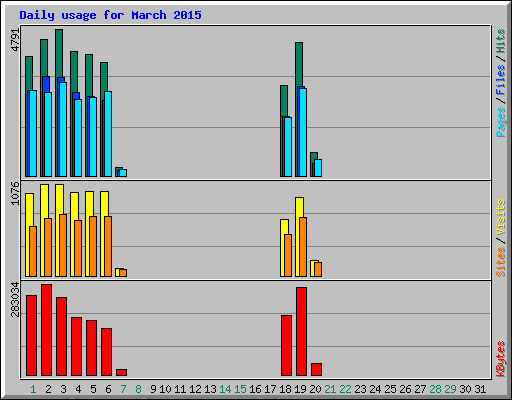
Task: Select day label '16' on the x-axis
Action: click(x=255, y=389)
